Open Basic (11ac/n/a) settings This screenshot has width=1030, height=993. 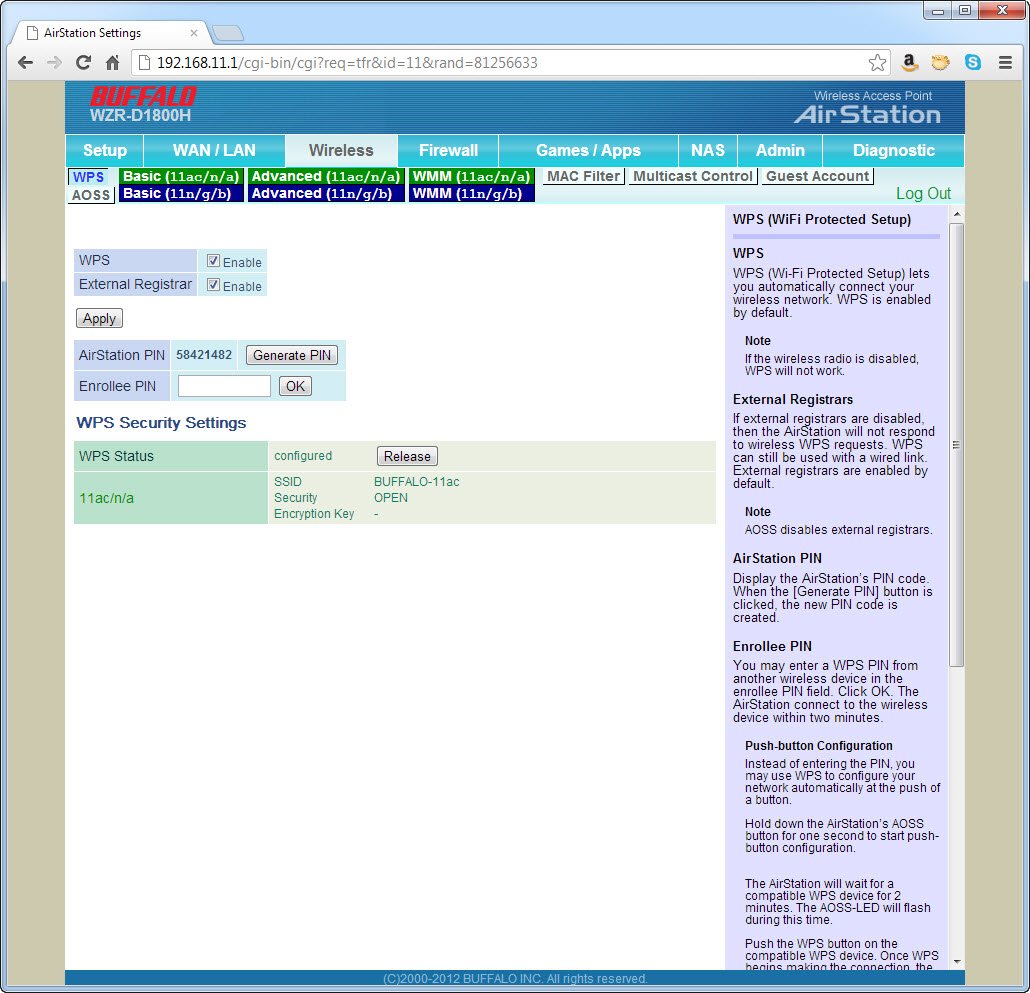pyautogui.click(x=181, y=177)
